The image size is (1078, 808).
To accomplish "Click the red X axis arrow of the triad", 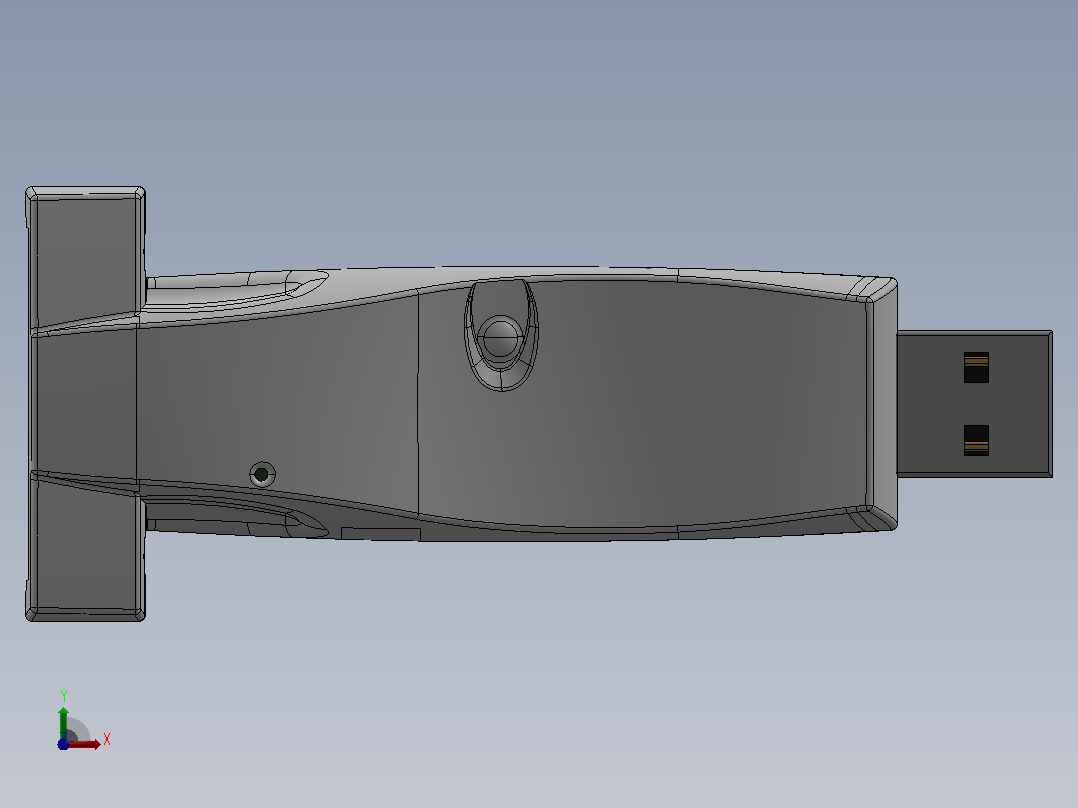I will coord(84,744).
